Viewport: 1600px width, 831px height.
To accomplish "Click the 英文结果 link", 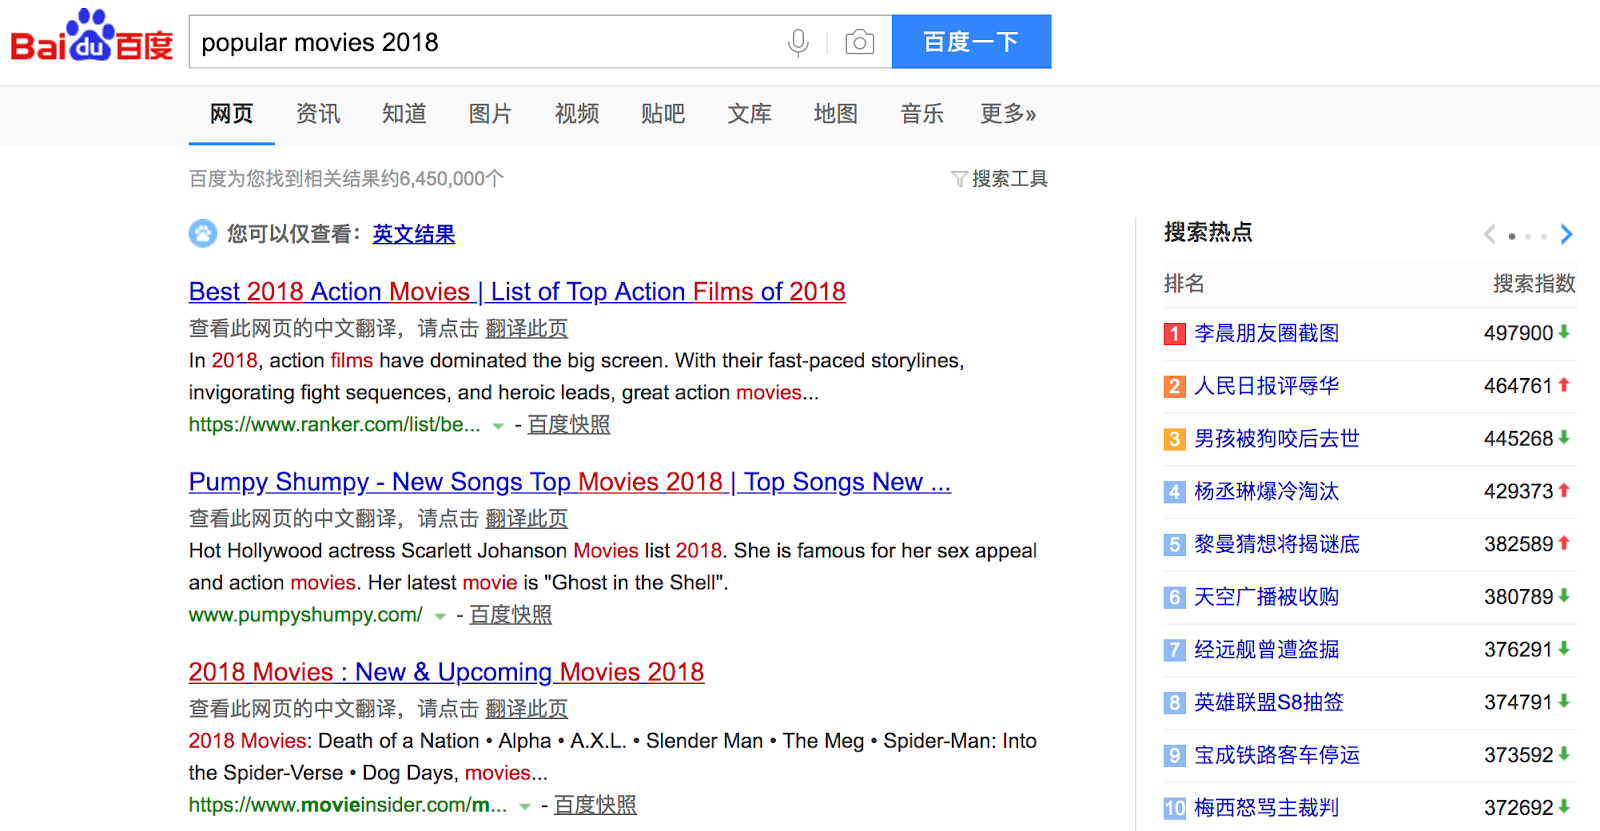I will tap(413, 234).
